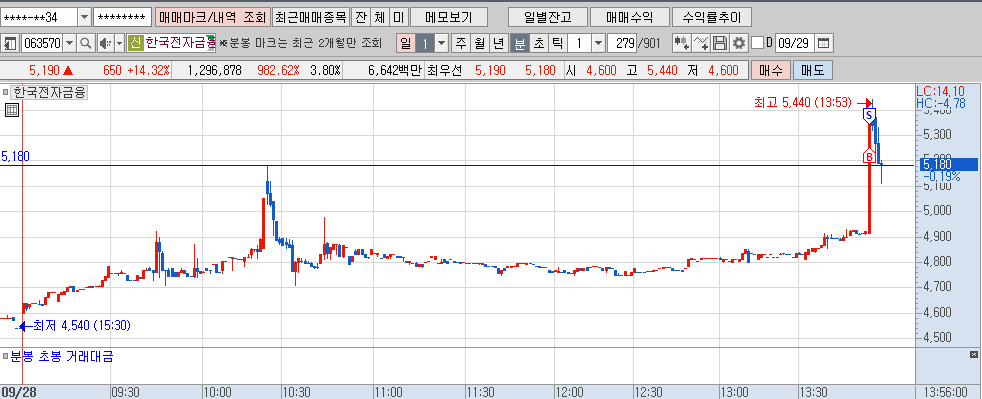Image resolution: width=982 pixels, height=399 pixels.
Task: Open chart settings with the gear icon
Action: [x=739, y=43]
